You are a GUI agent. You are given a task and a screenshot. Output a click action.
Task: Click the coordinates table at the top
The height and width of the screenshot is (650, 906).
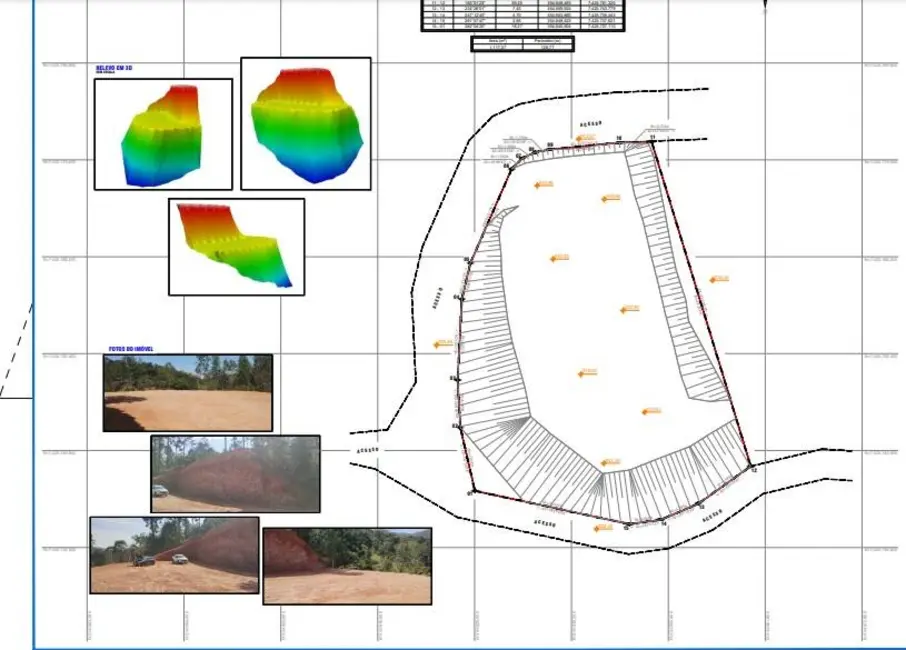[x=522, y=15]
